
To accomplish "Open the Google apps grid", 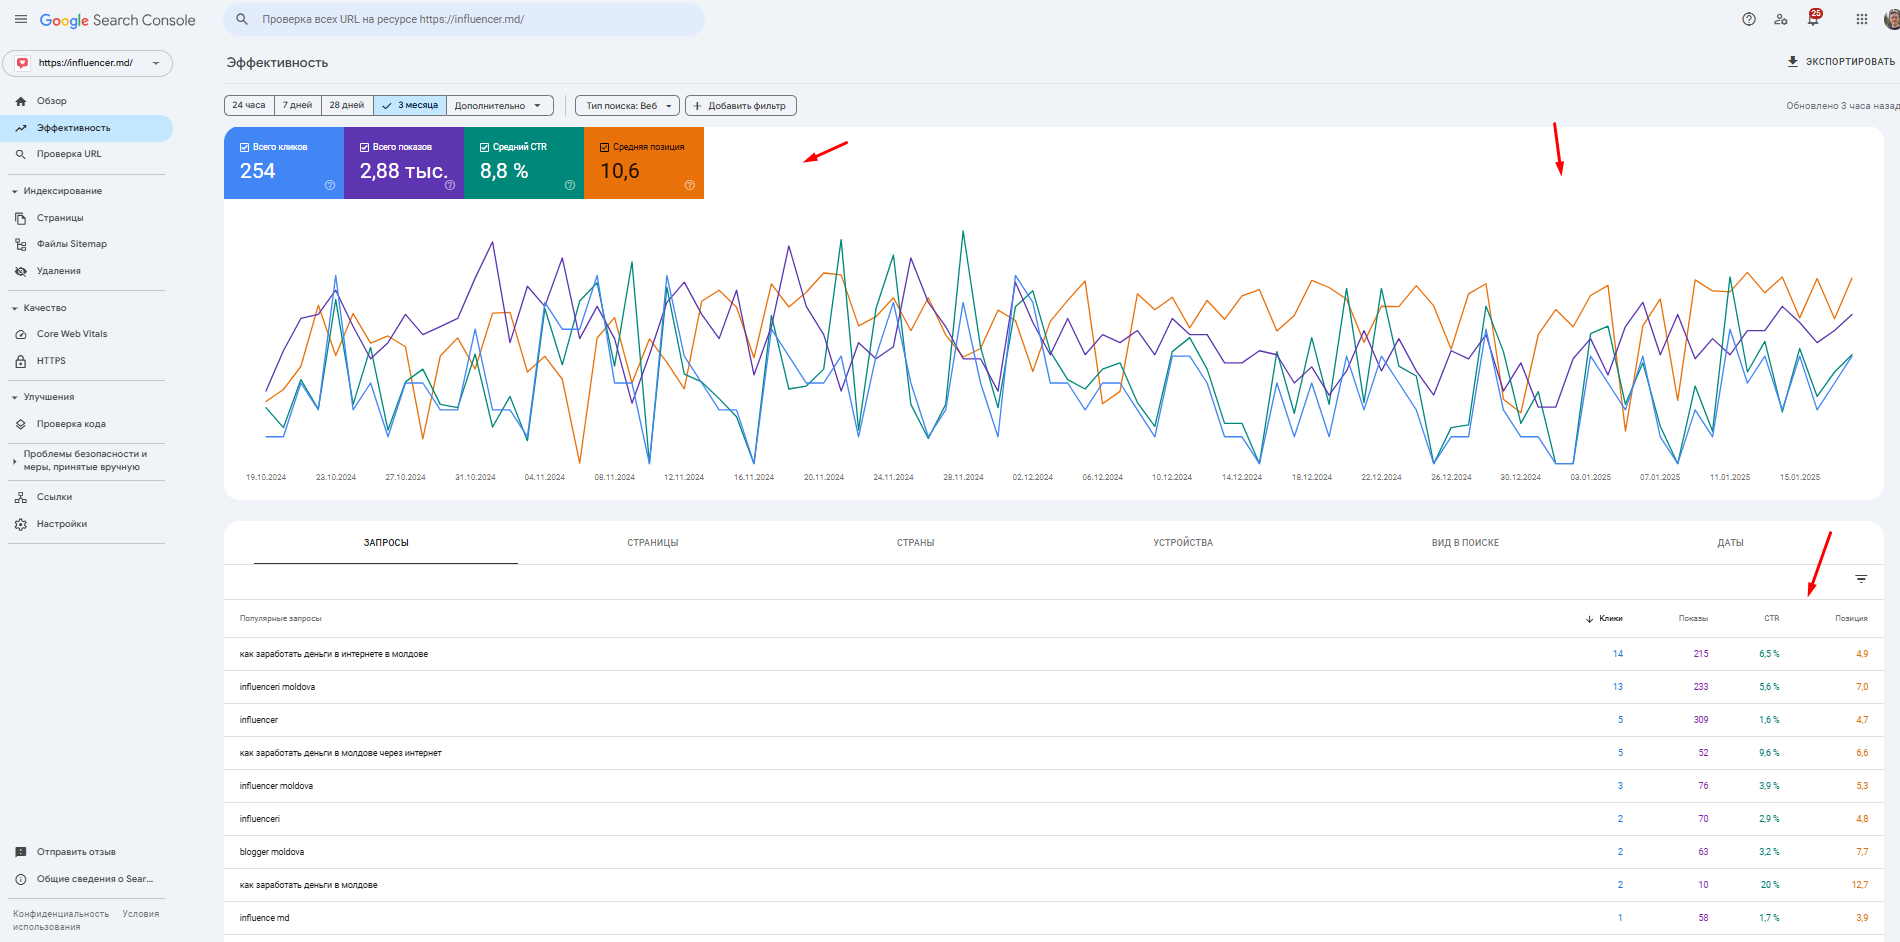I will tap(1861, 19).
